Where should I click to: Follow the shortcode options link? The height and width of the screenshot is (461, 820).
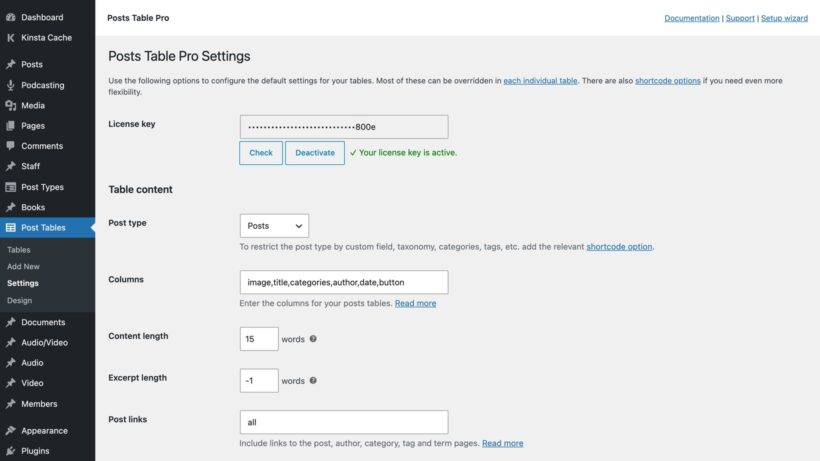click(668, 81)
